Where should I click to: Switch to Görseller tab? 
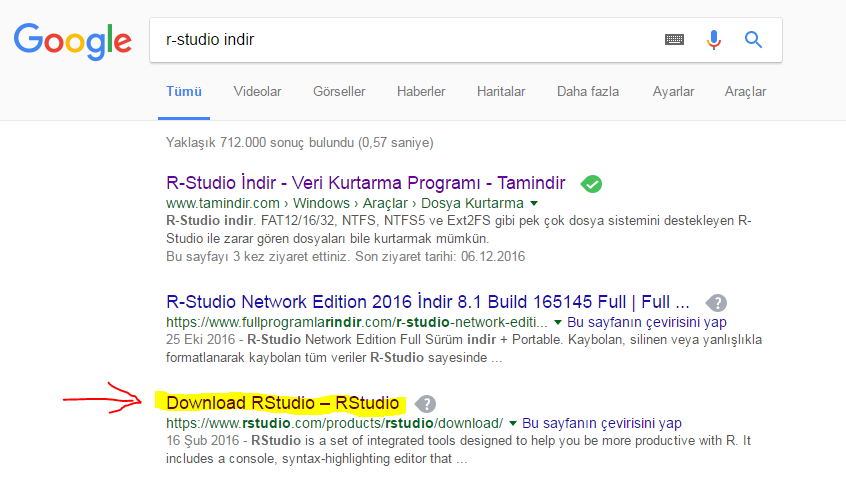(x=339, y=92)
